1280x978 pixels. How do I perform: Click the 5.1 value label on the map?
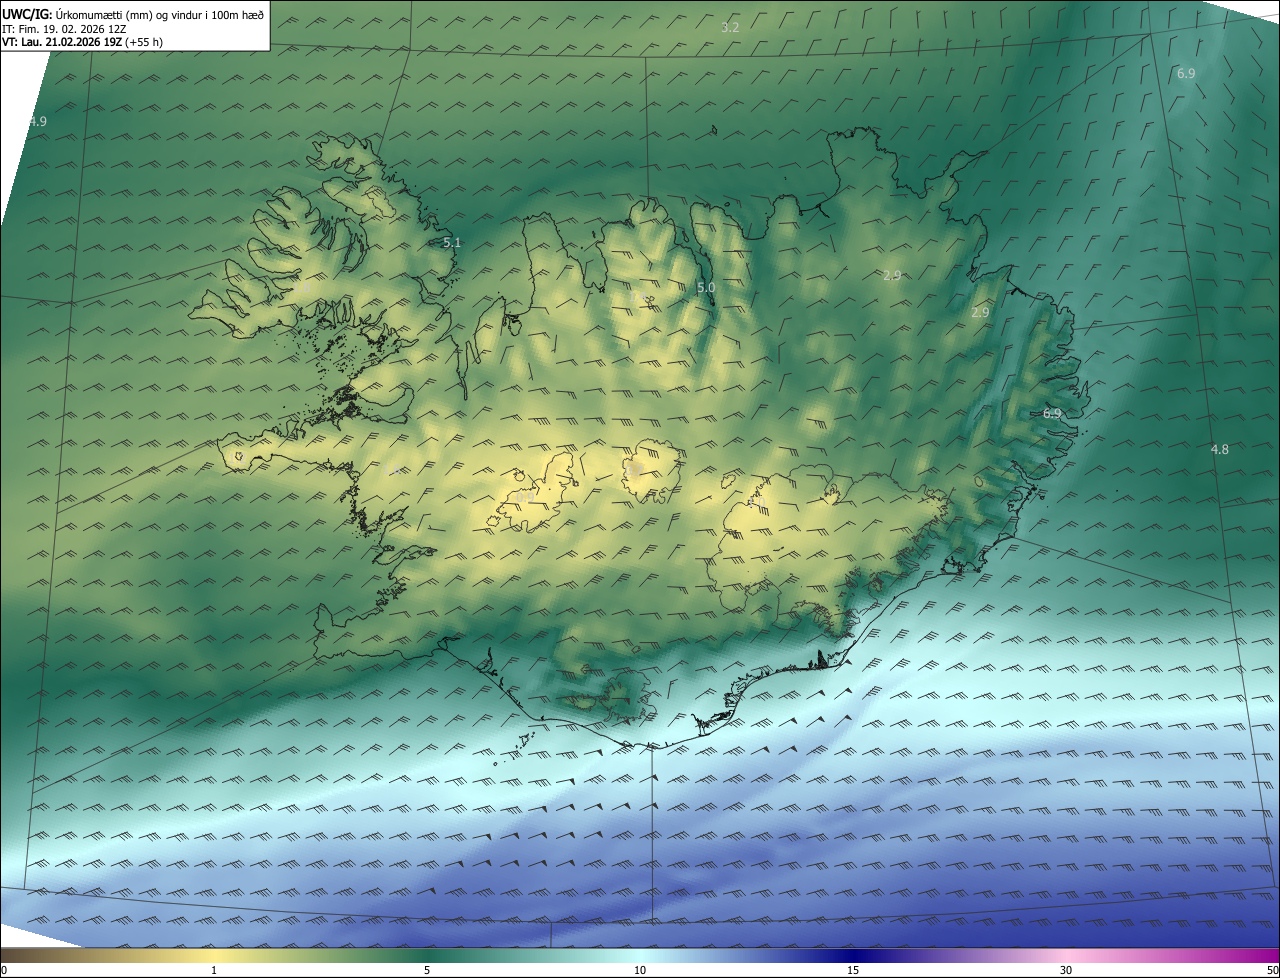(452, 242)
